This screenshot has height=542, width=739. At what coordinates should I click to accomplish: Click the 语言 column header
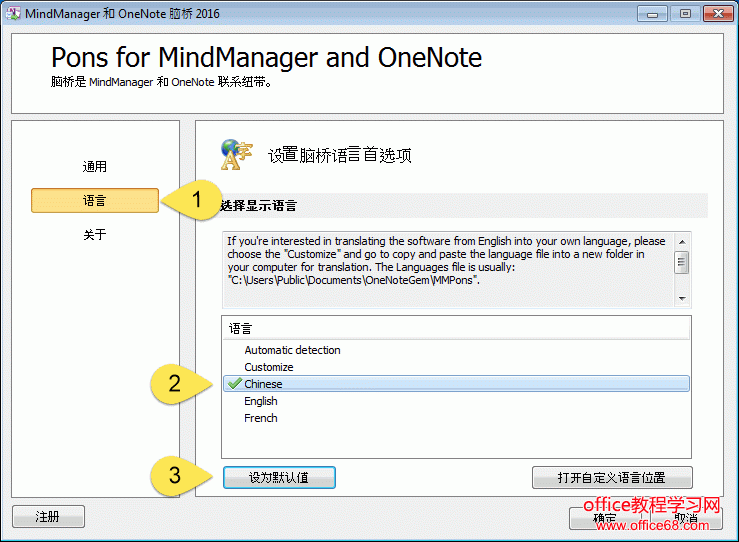(456, 328)
